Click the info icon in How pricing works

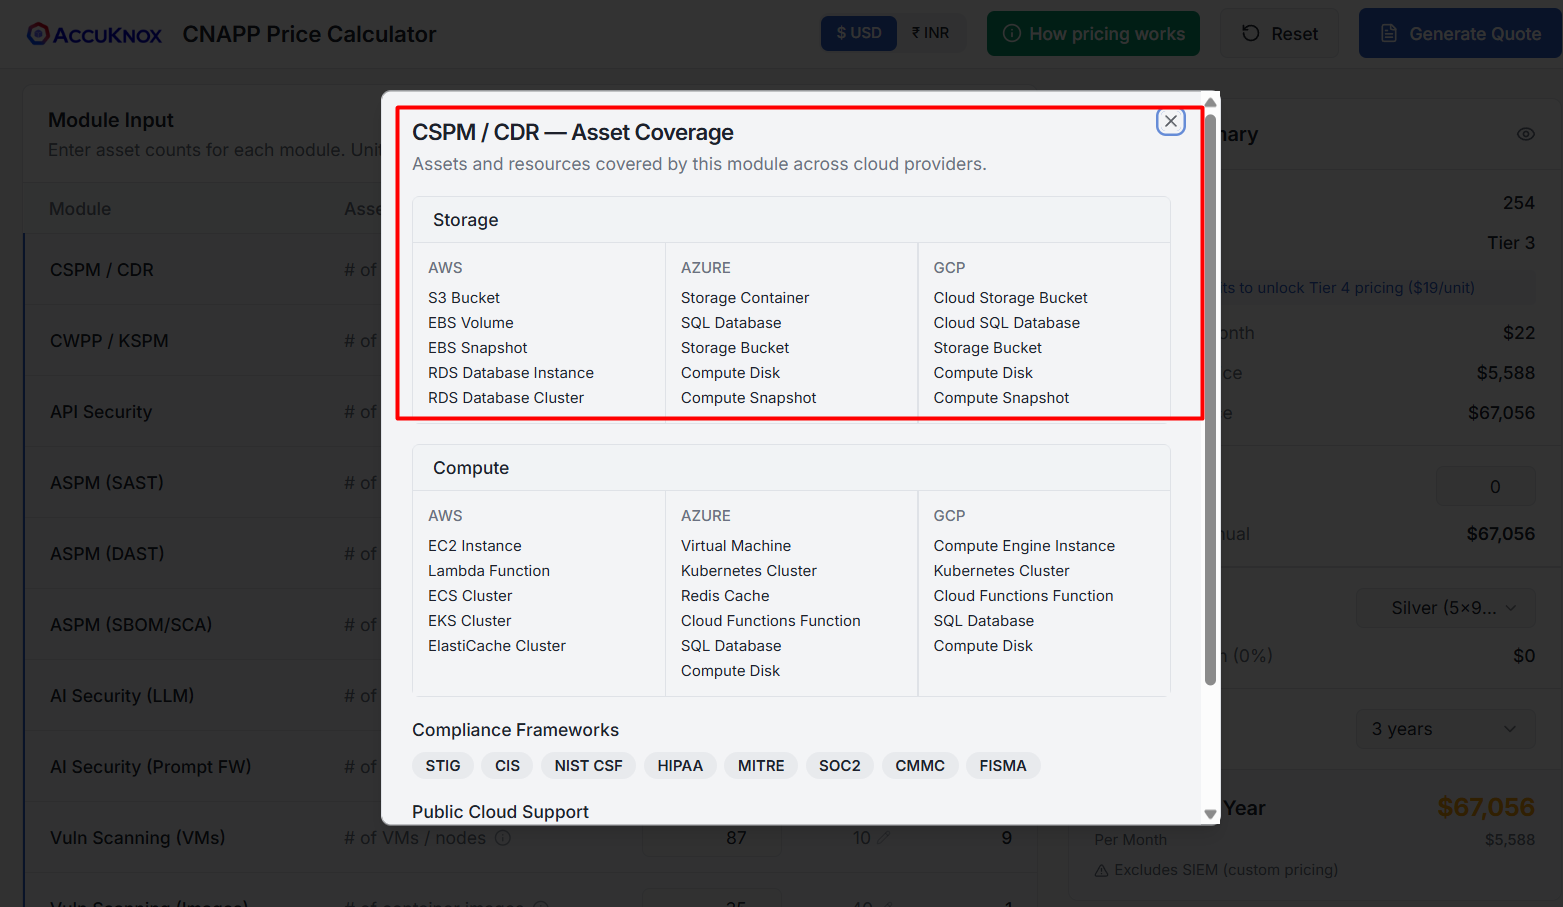tap(1012, 33)
